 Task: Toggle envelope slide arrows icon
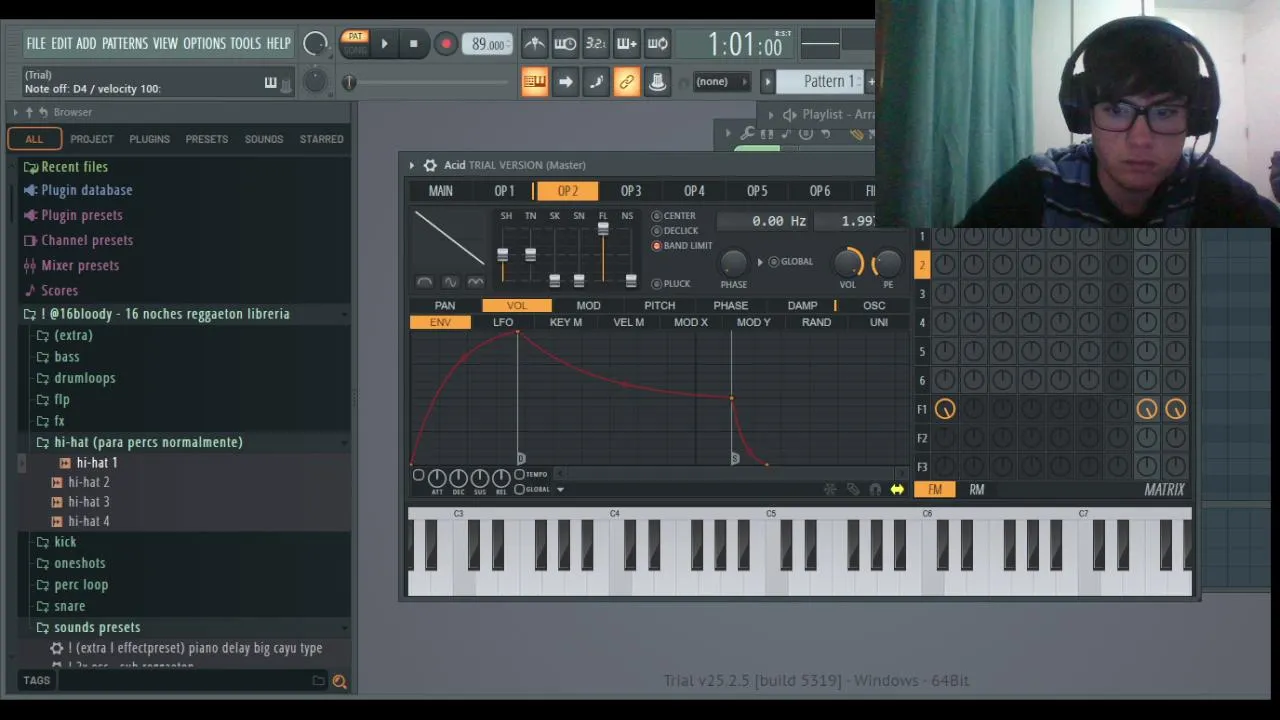pyautogui.click(x=897, y=490)
